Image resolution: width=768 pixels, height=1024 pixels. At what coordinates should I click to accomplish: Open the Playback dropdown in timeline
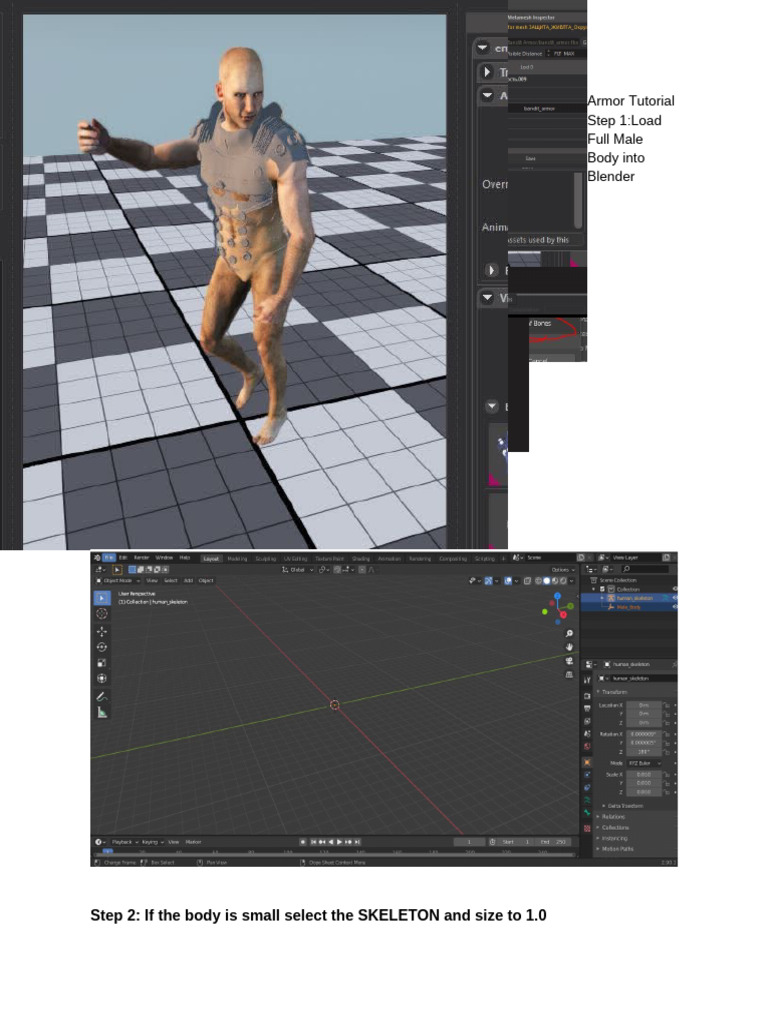coord(124,842)
